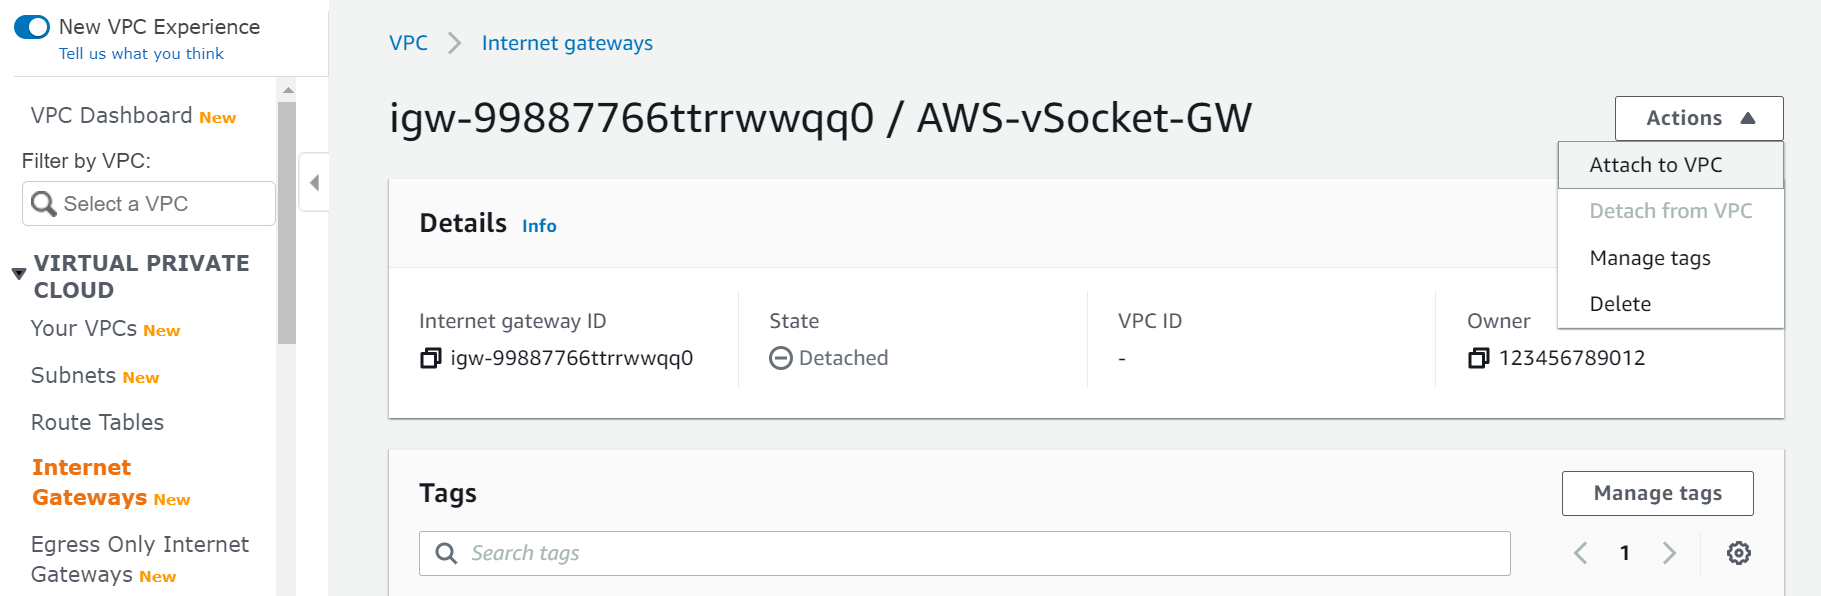Open the Internet gateways breadcrumb link

(567, 42)
